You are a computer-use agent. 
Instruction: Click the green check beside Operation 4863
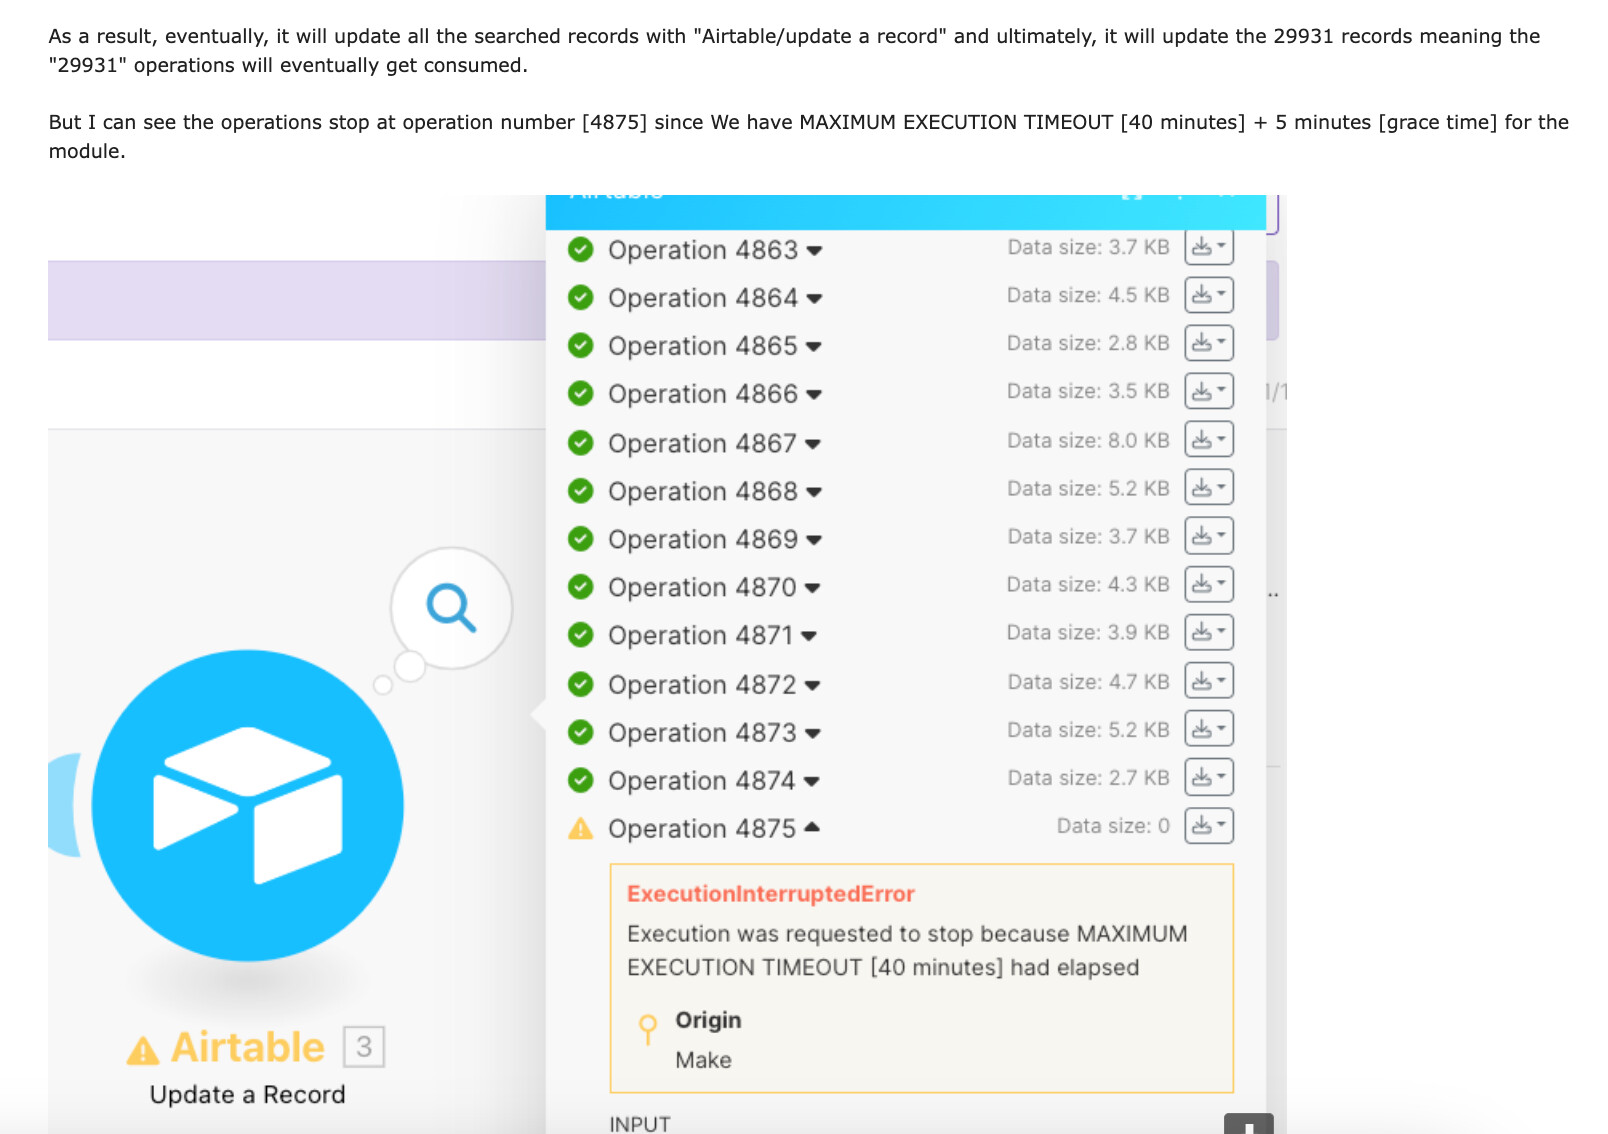pos(580,249)
